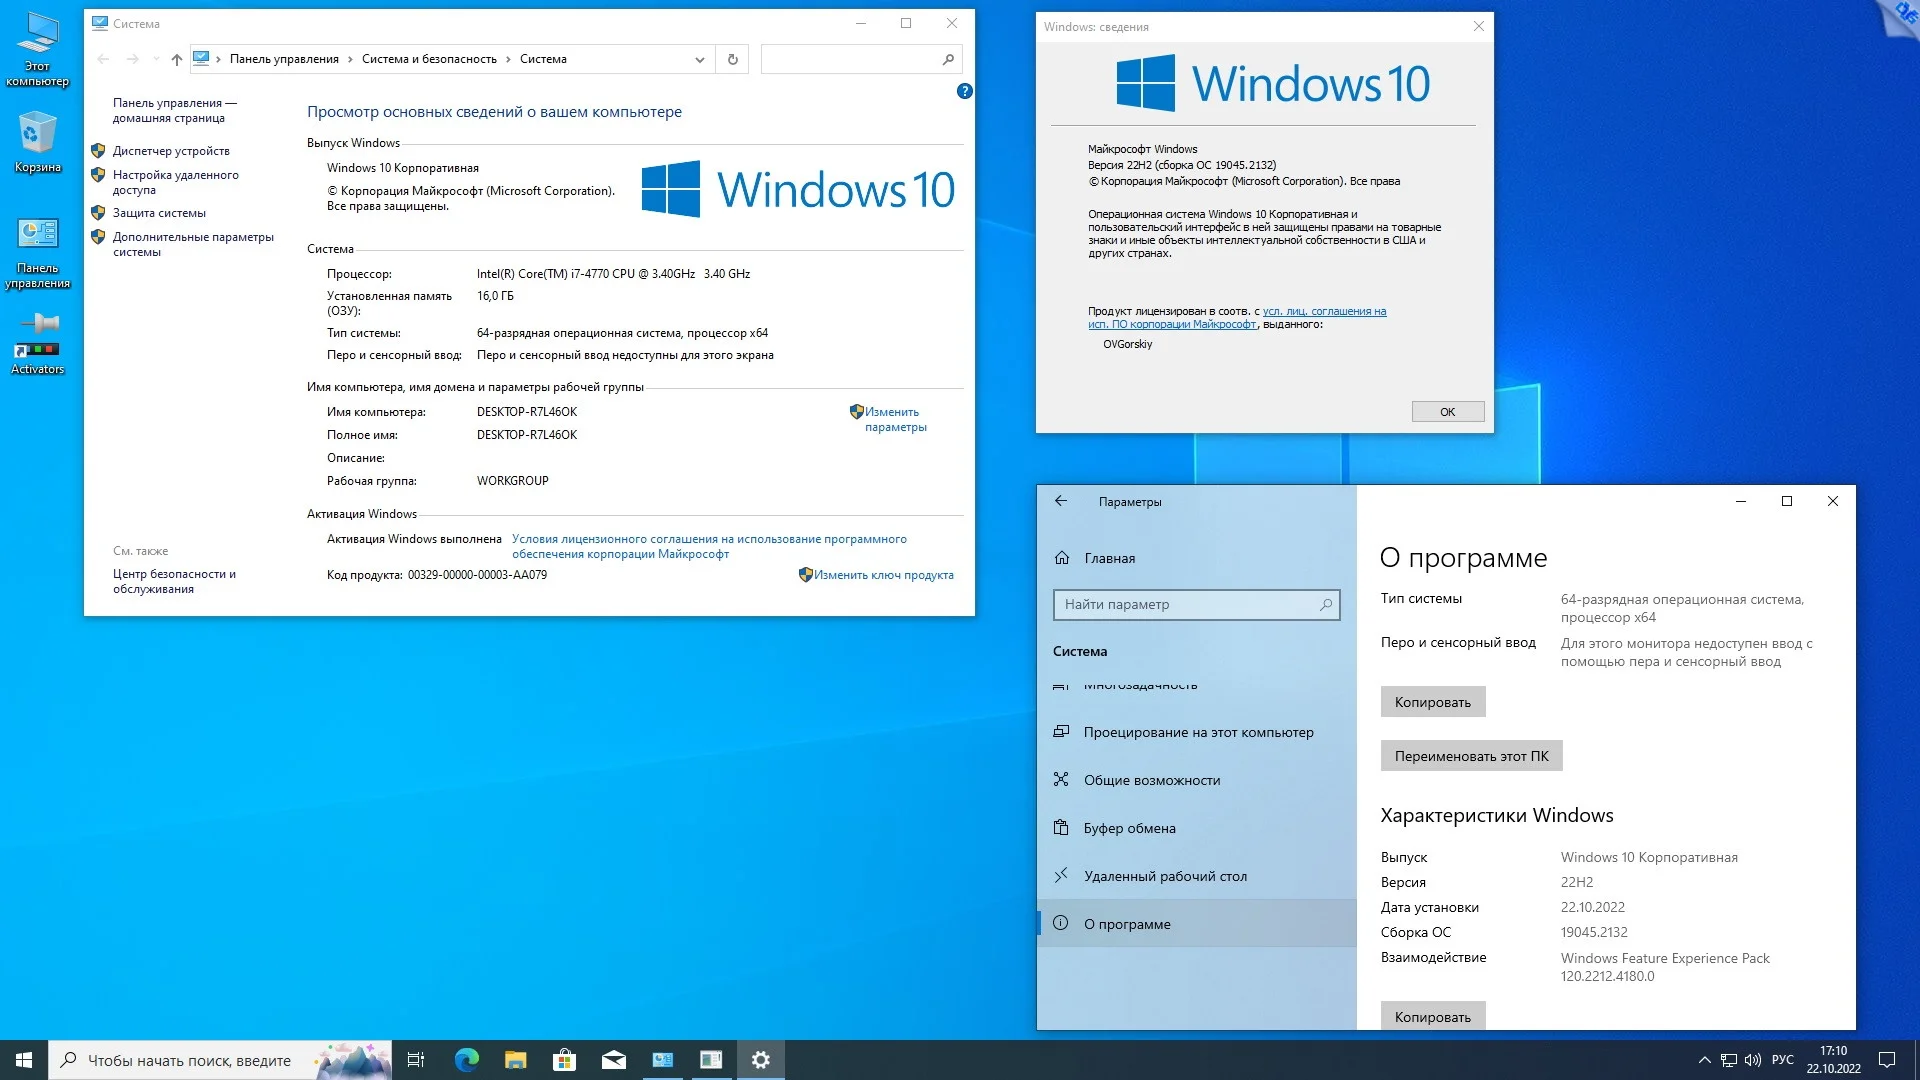Open Task View on taskbar
The width and height of the screenshot is (1920, 1080).
pos(416,1060)
